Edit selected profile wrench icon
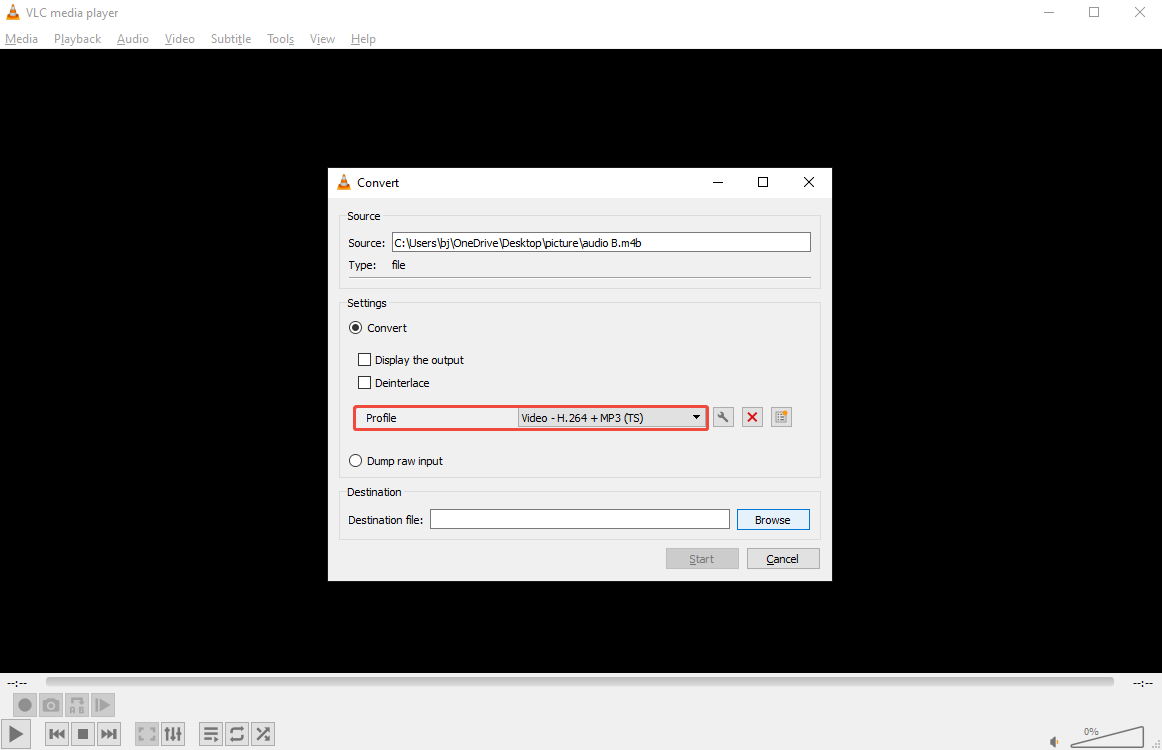Viewport: 1162px width, 750px height. tap(723, 417)
